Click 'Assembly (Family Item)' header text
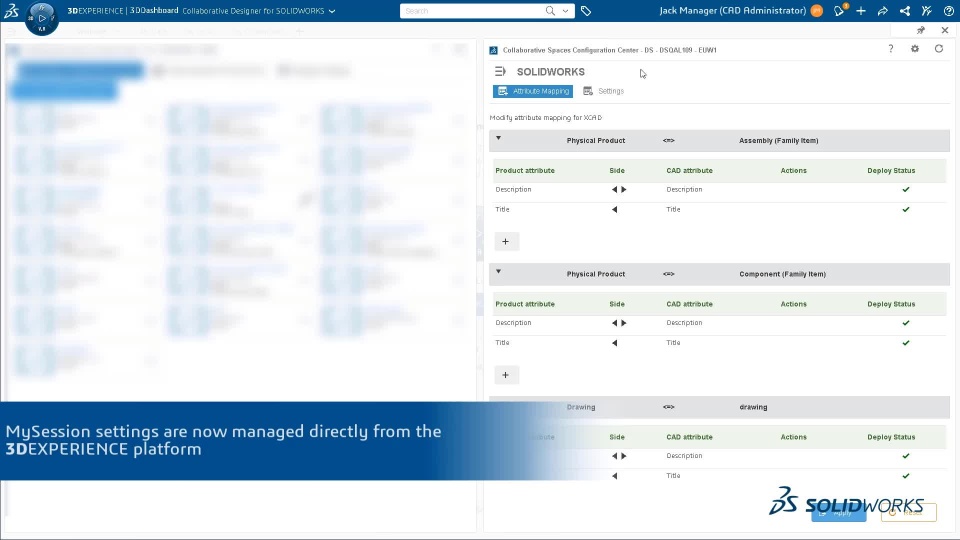 [x=778, y=141]
